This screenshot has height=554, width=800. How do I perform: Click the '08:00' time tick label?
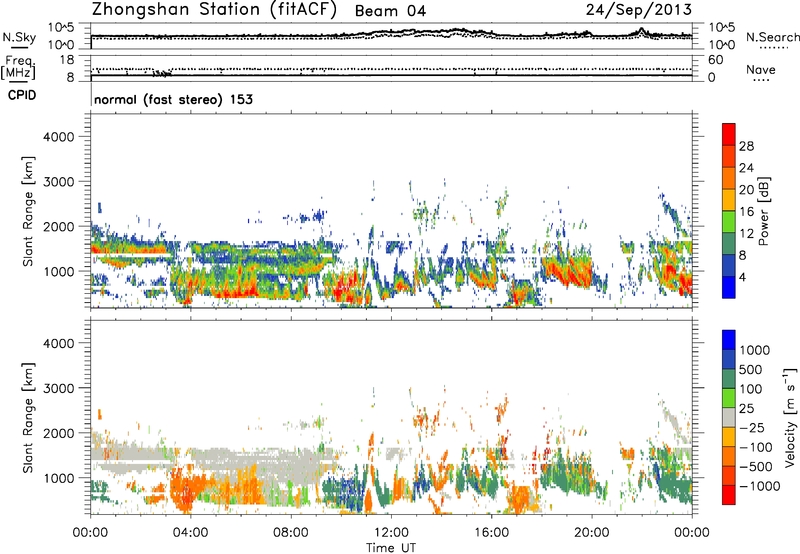291,533
